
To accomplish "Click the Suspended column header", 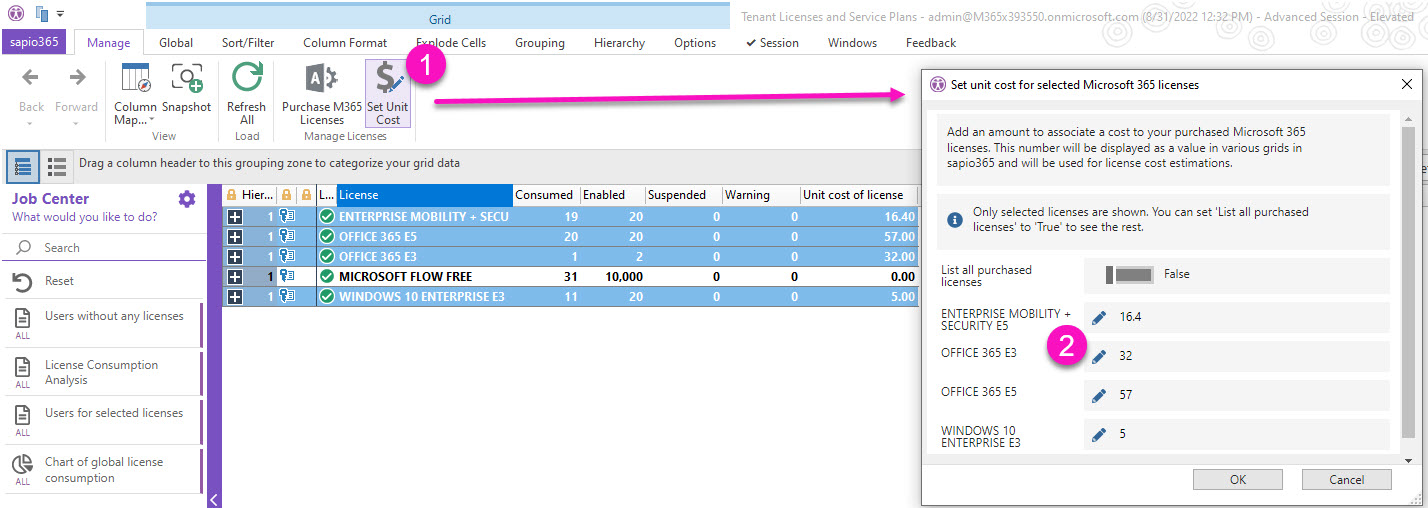I will coord(682,195).
